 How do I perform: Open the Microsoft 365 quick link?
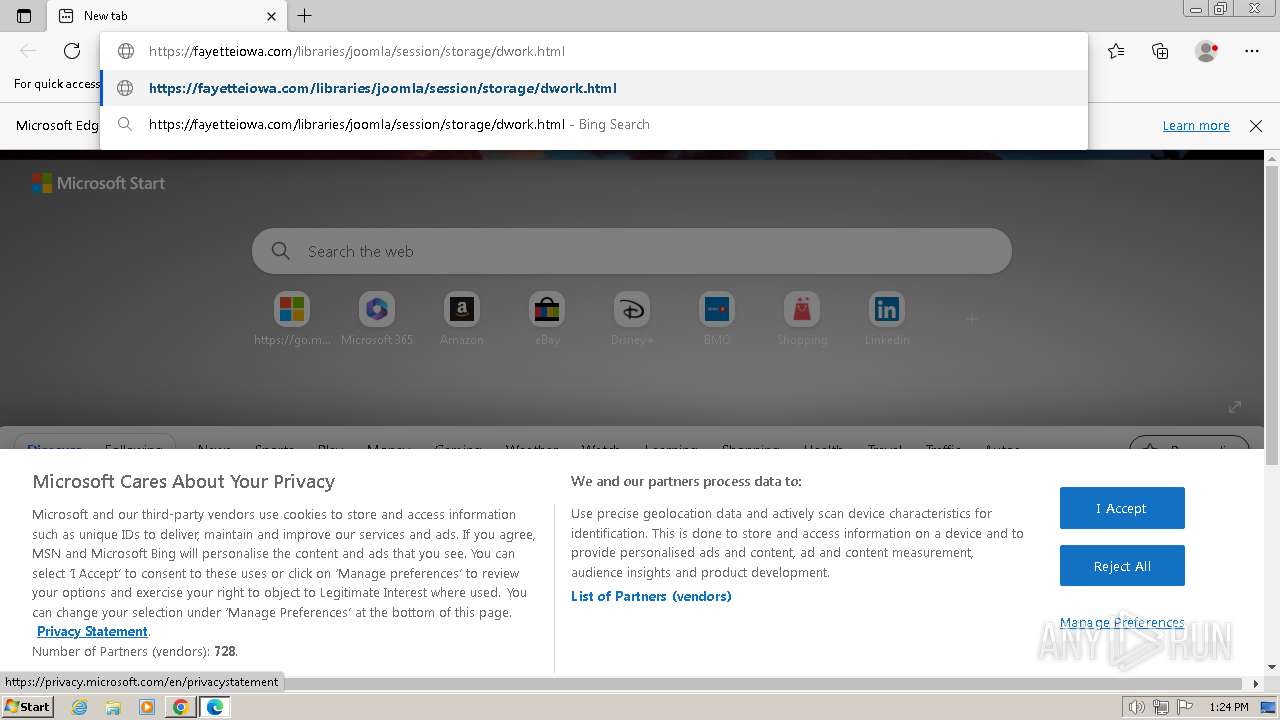tap(377, 320)
